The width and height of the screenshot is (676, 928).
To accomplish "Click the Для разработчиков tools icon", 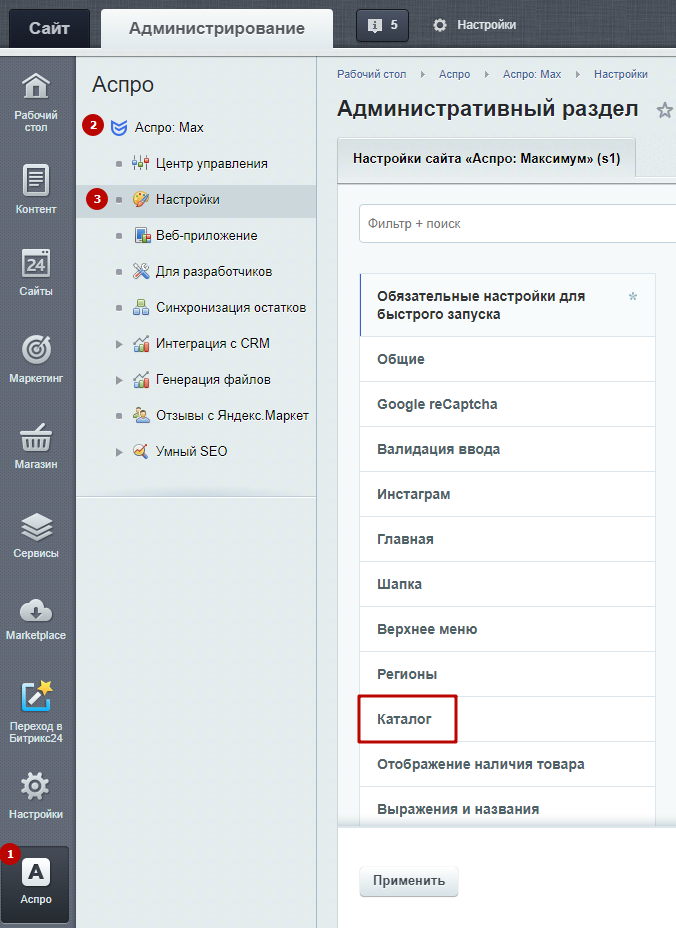I will (141, 272).
